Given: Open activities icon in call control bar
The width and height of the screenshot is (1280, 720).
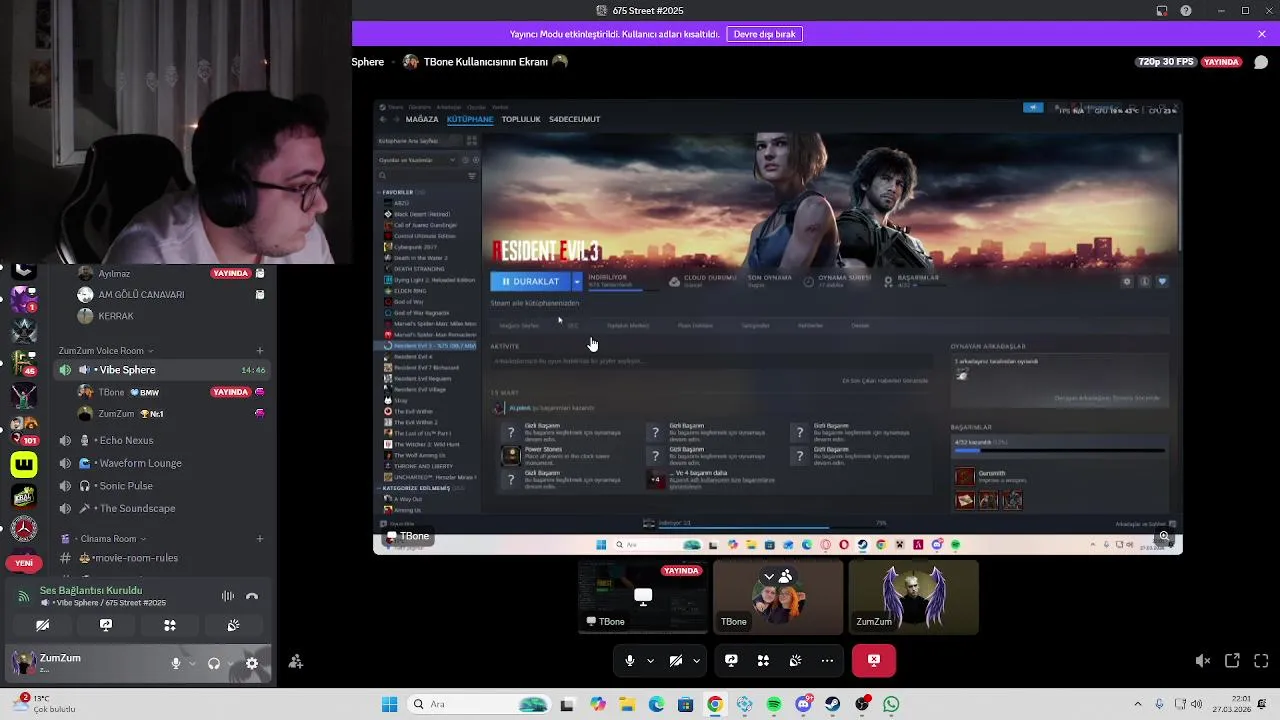Looking at the screenshot, I should tap(763, 660).
